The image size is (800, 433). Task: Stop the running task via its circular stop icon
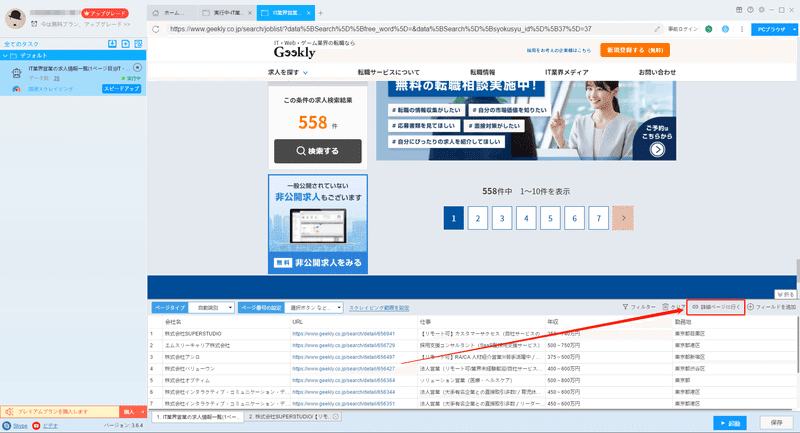(x=137, y=67)
